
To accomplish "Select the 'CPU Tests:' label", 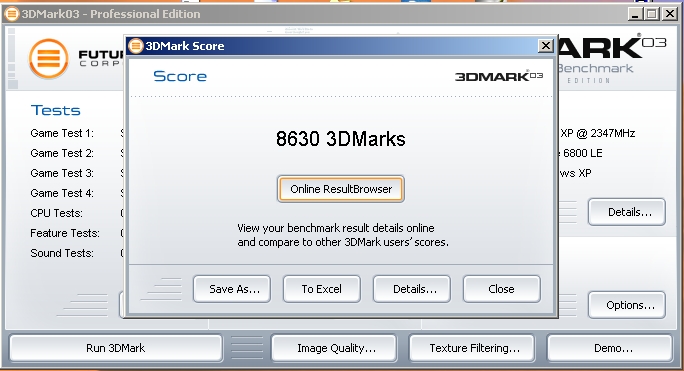I will pos(56,213).
